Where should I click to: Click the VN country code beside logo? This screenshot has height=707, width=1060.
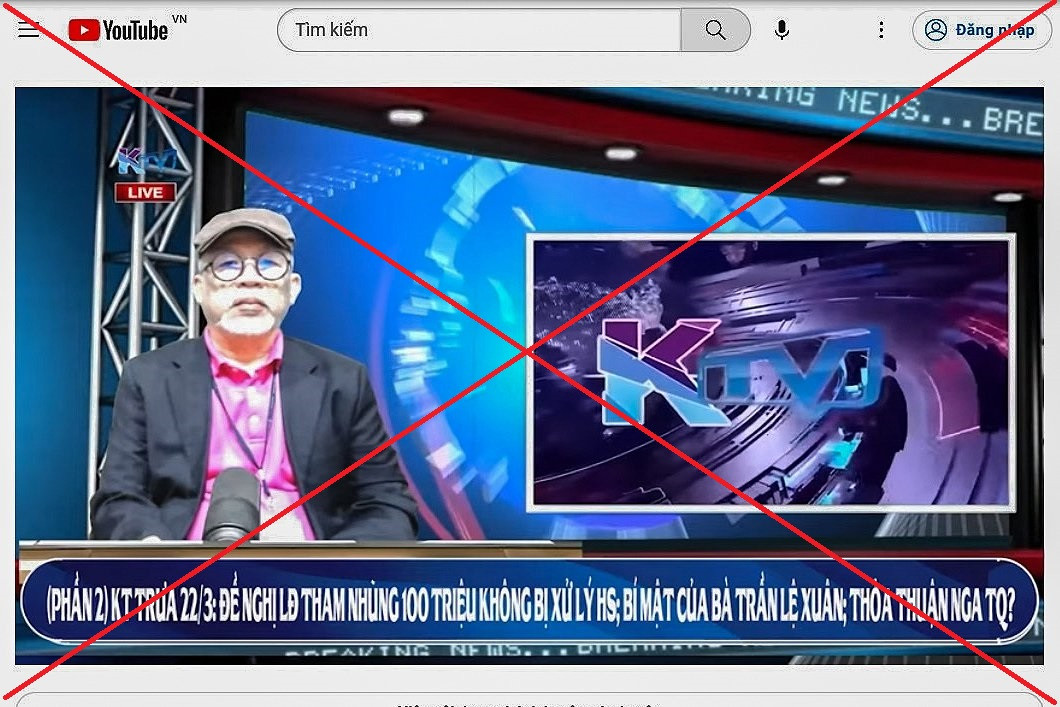(179, 20)
